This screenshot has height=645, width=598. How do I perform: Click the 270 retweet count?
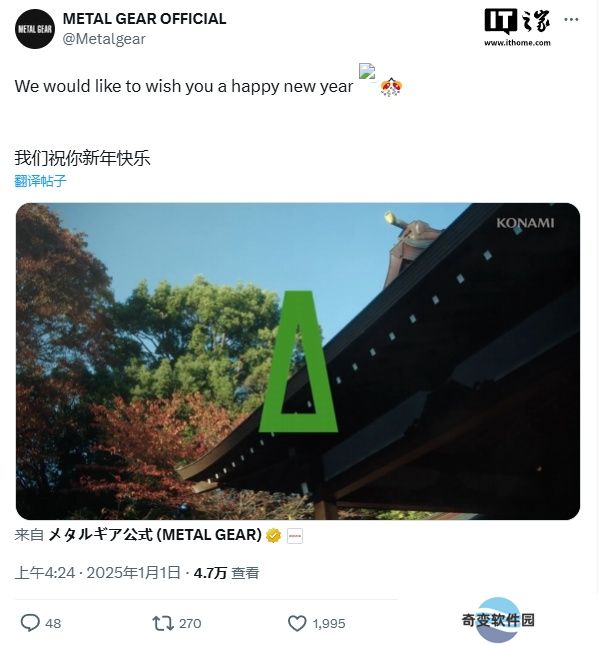tap(190, 624)
